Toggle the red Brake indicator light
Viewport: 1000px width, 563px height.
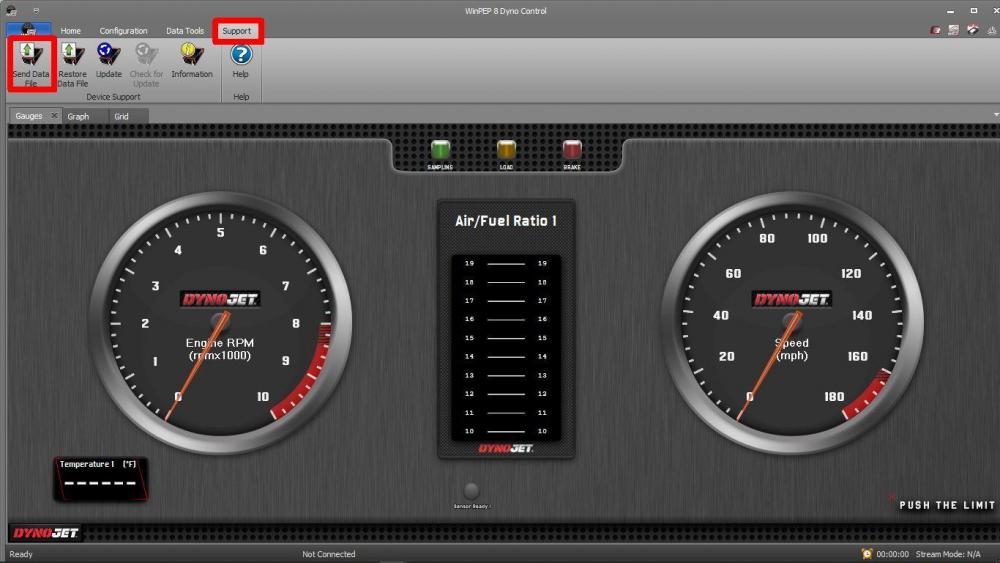click(572, 150)
